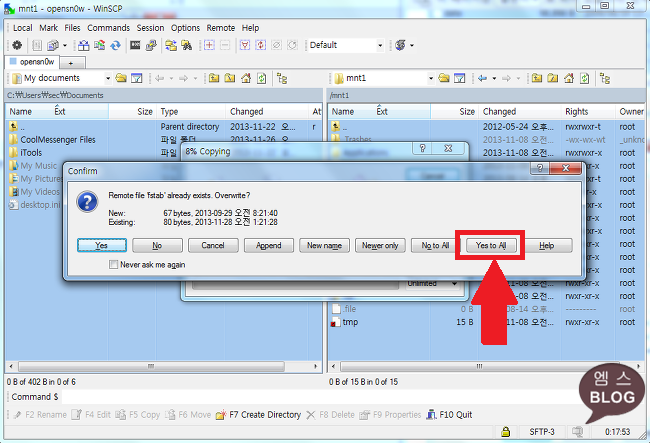Click Yes to All button
This screenshot has height=443, width=650.
coord(491,245)
